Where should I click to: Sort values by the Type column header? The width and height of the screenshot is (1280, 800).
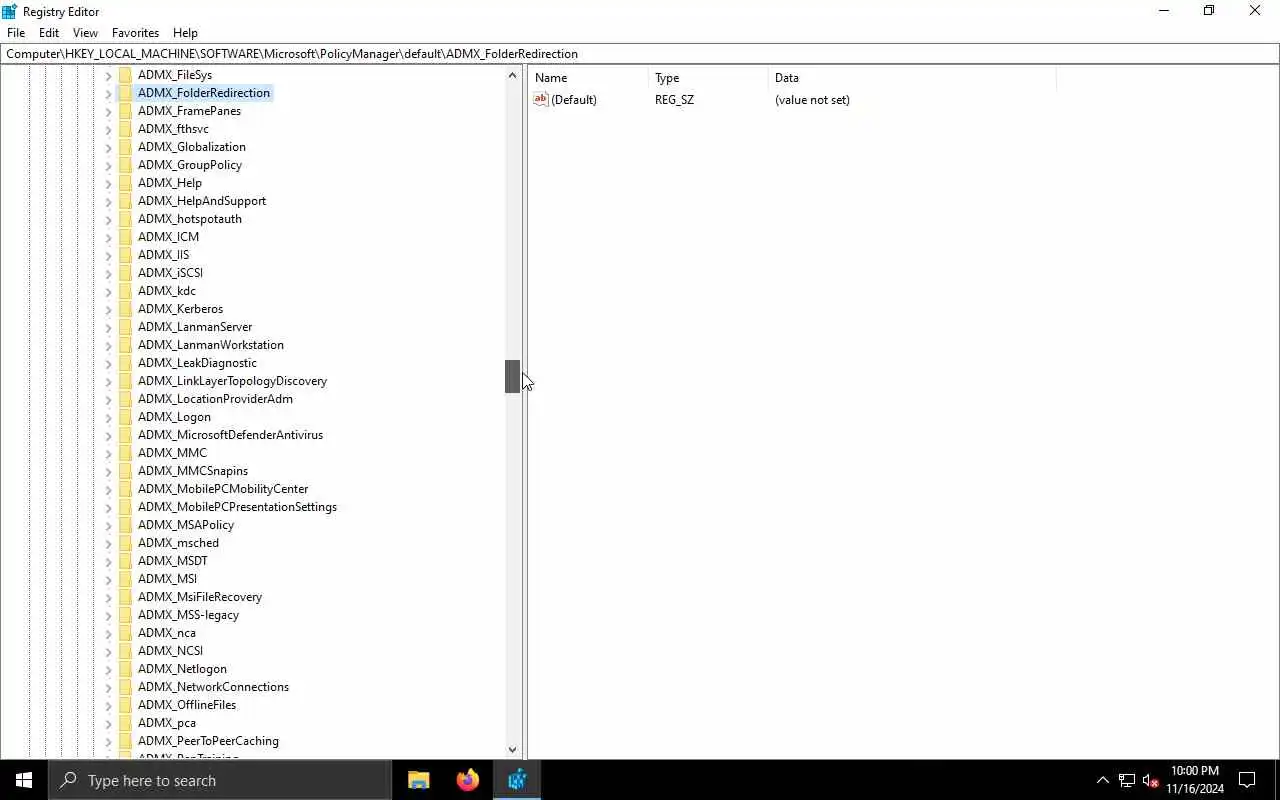point(709,78)
